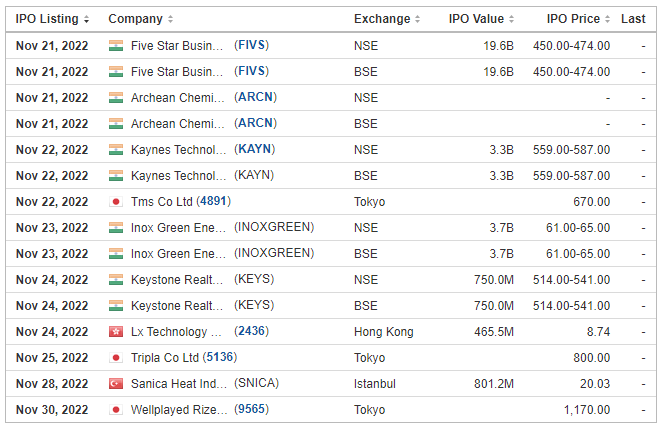Sort by IPO Listing using its arrow icon
This screenshot has height=426, width=662.
(86, 19)
